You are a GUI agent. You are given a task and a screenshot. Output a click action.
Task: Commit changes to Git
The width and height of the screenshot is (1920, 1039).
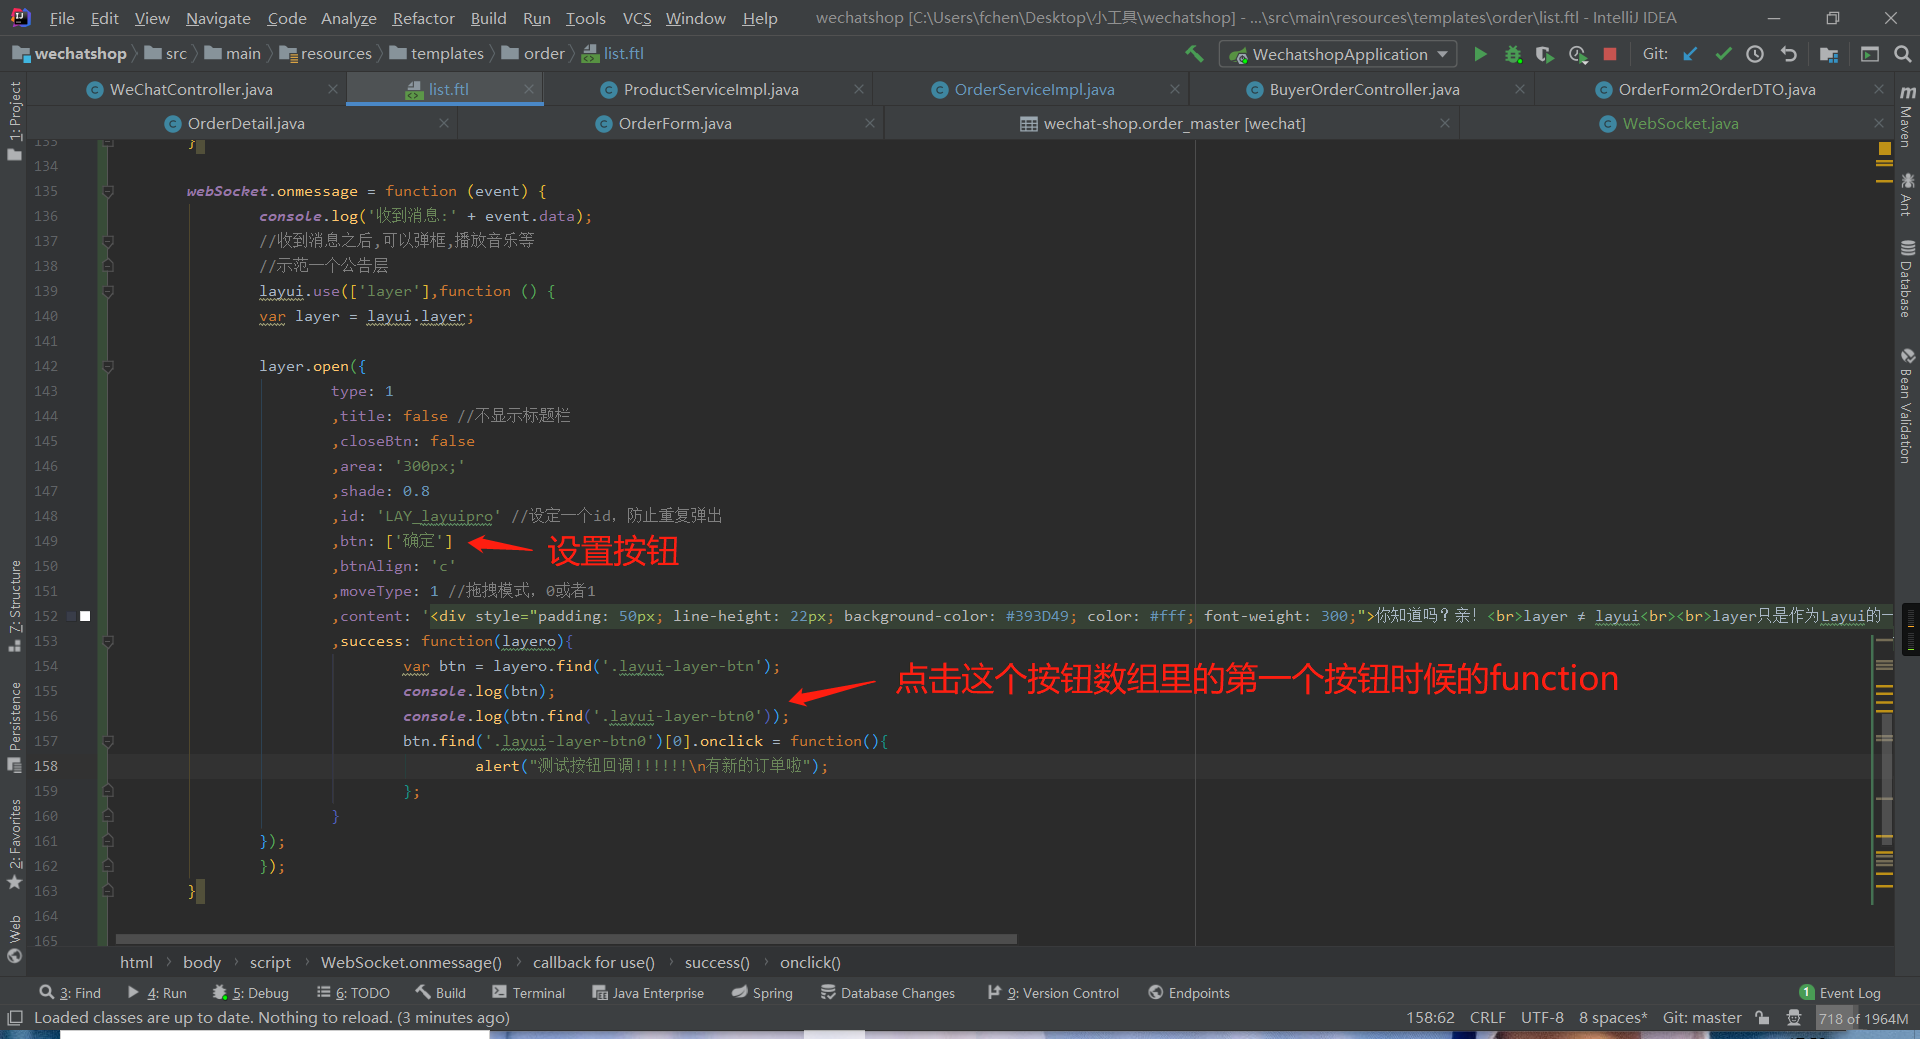[1722, 54]
